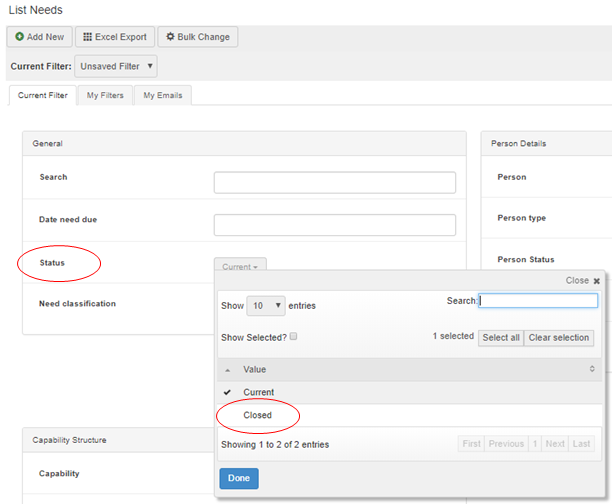Viewport: 612px width, 504px height.
Task: Focus the Date need due field
Action: click(334, 225)
